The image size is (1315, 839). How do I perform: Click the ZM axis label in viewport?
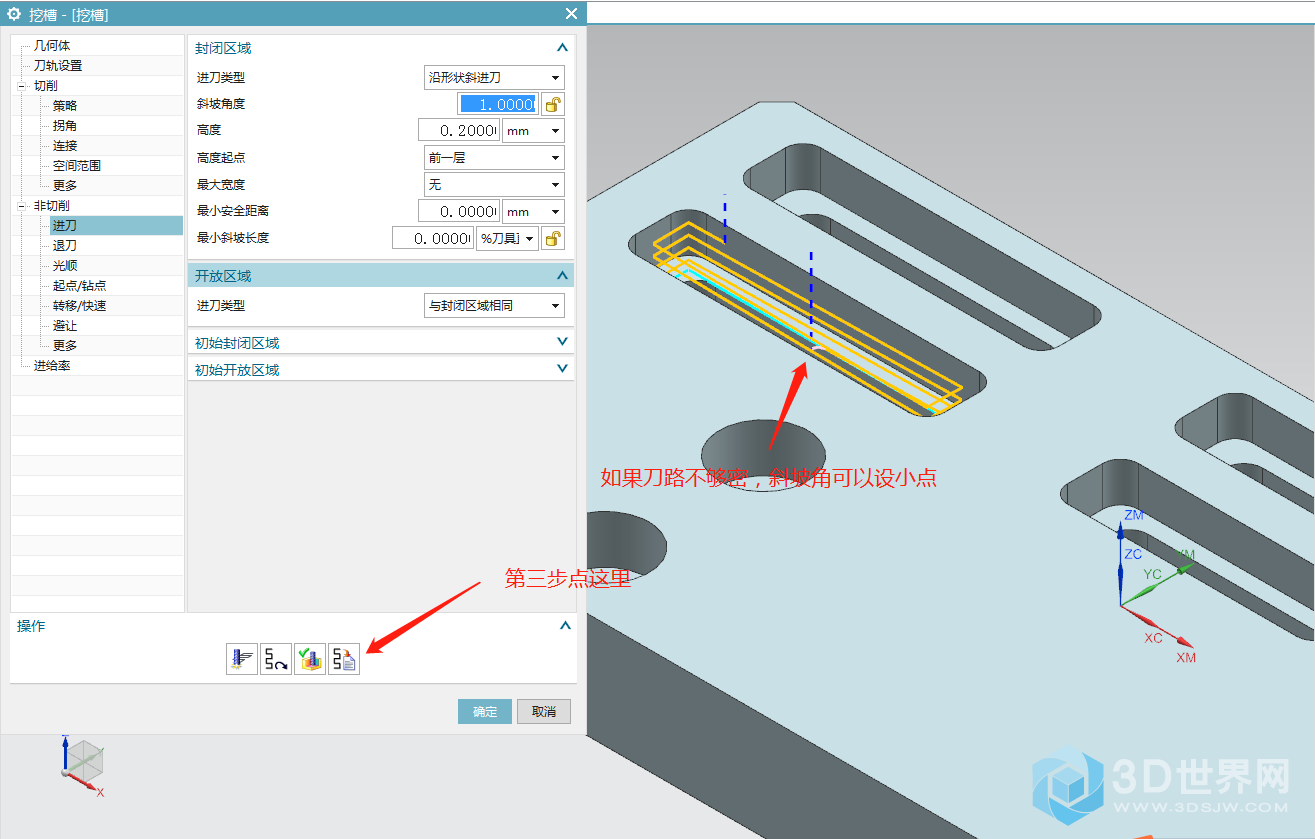pyautogui.click(x=1133, y=515)
